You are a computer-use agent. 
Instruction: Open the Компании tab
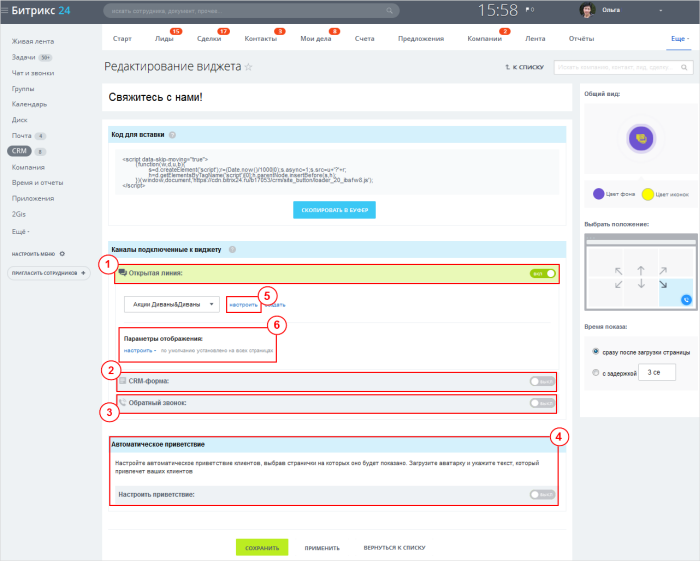pyautogui.click(x=484, y=39)
